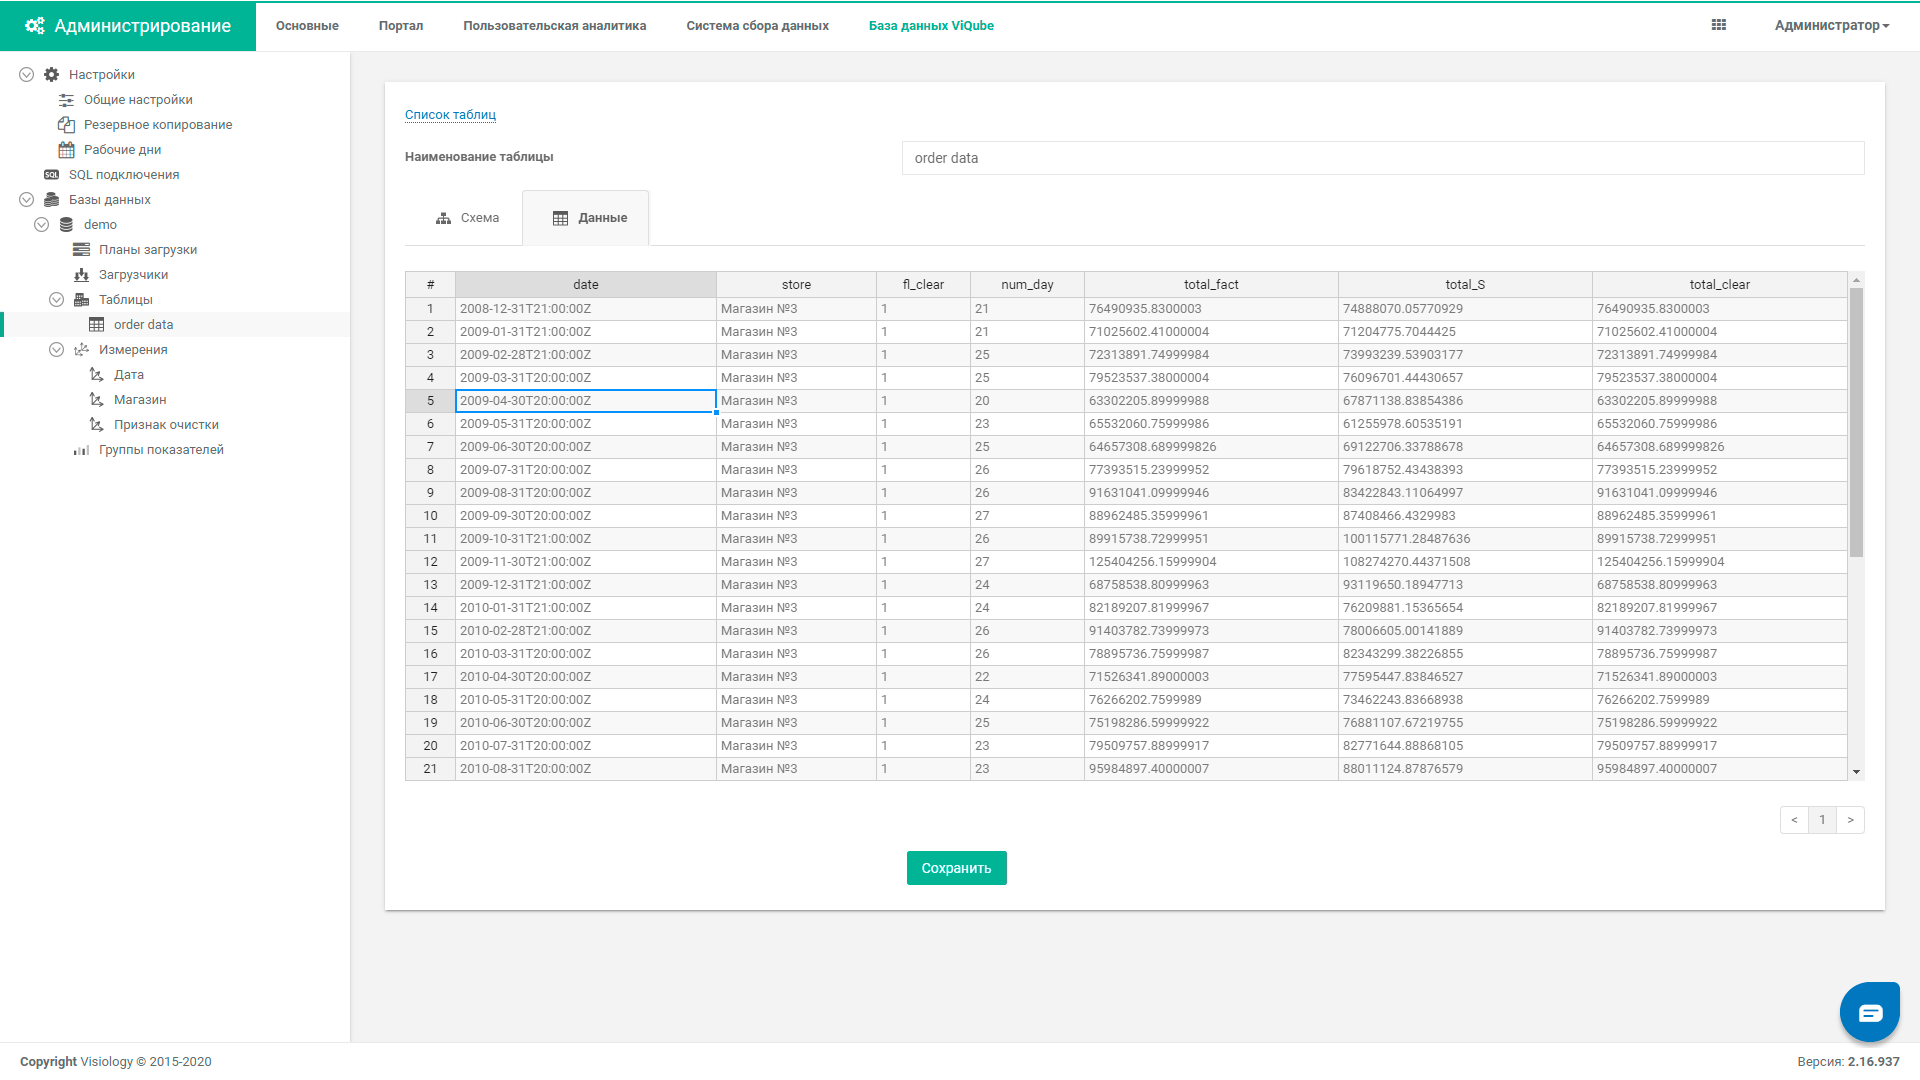
Task: Click the Дата dimension icon
Action: (97, 375)
